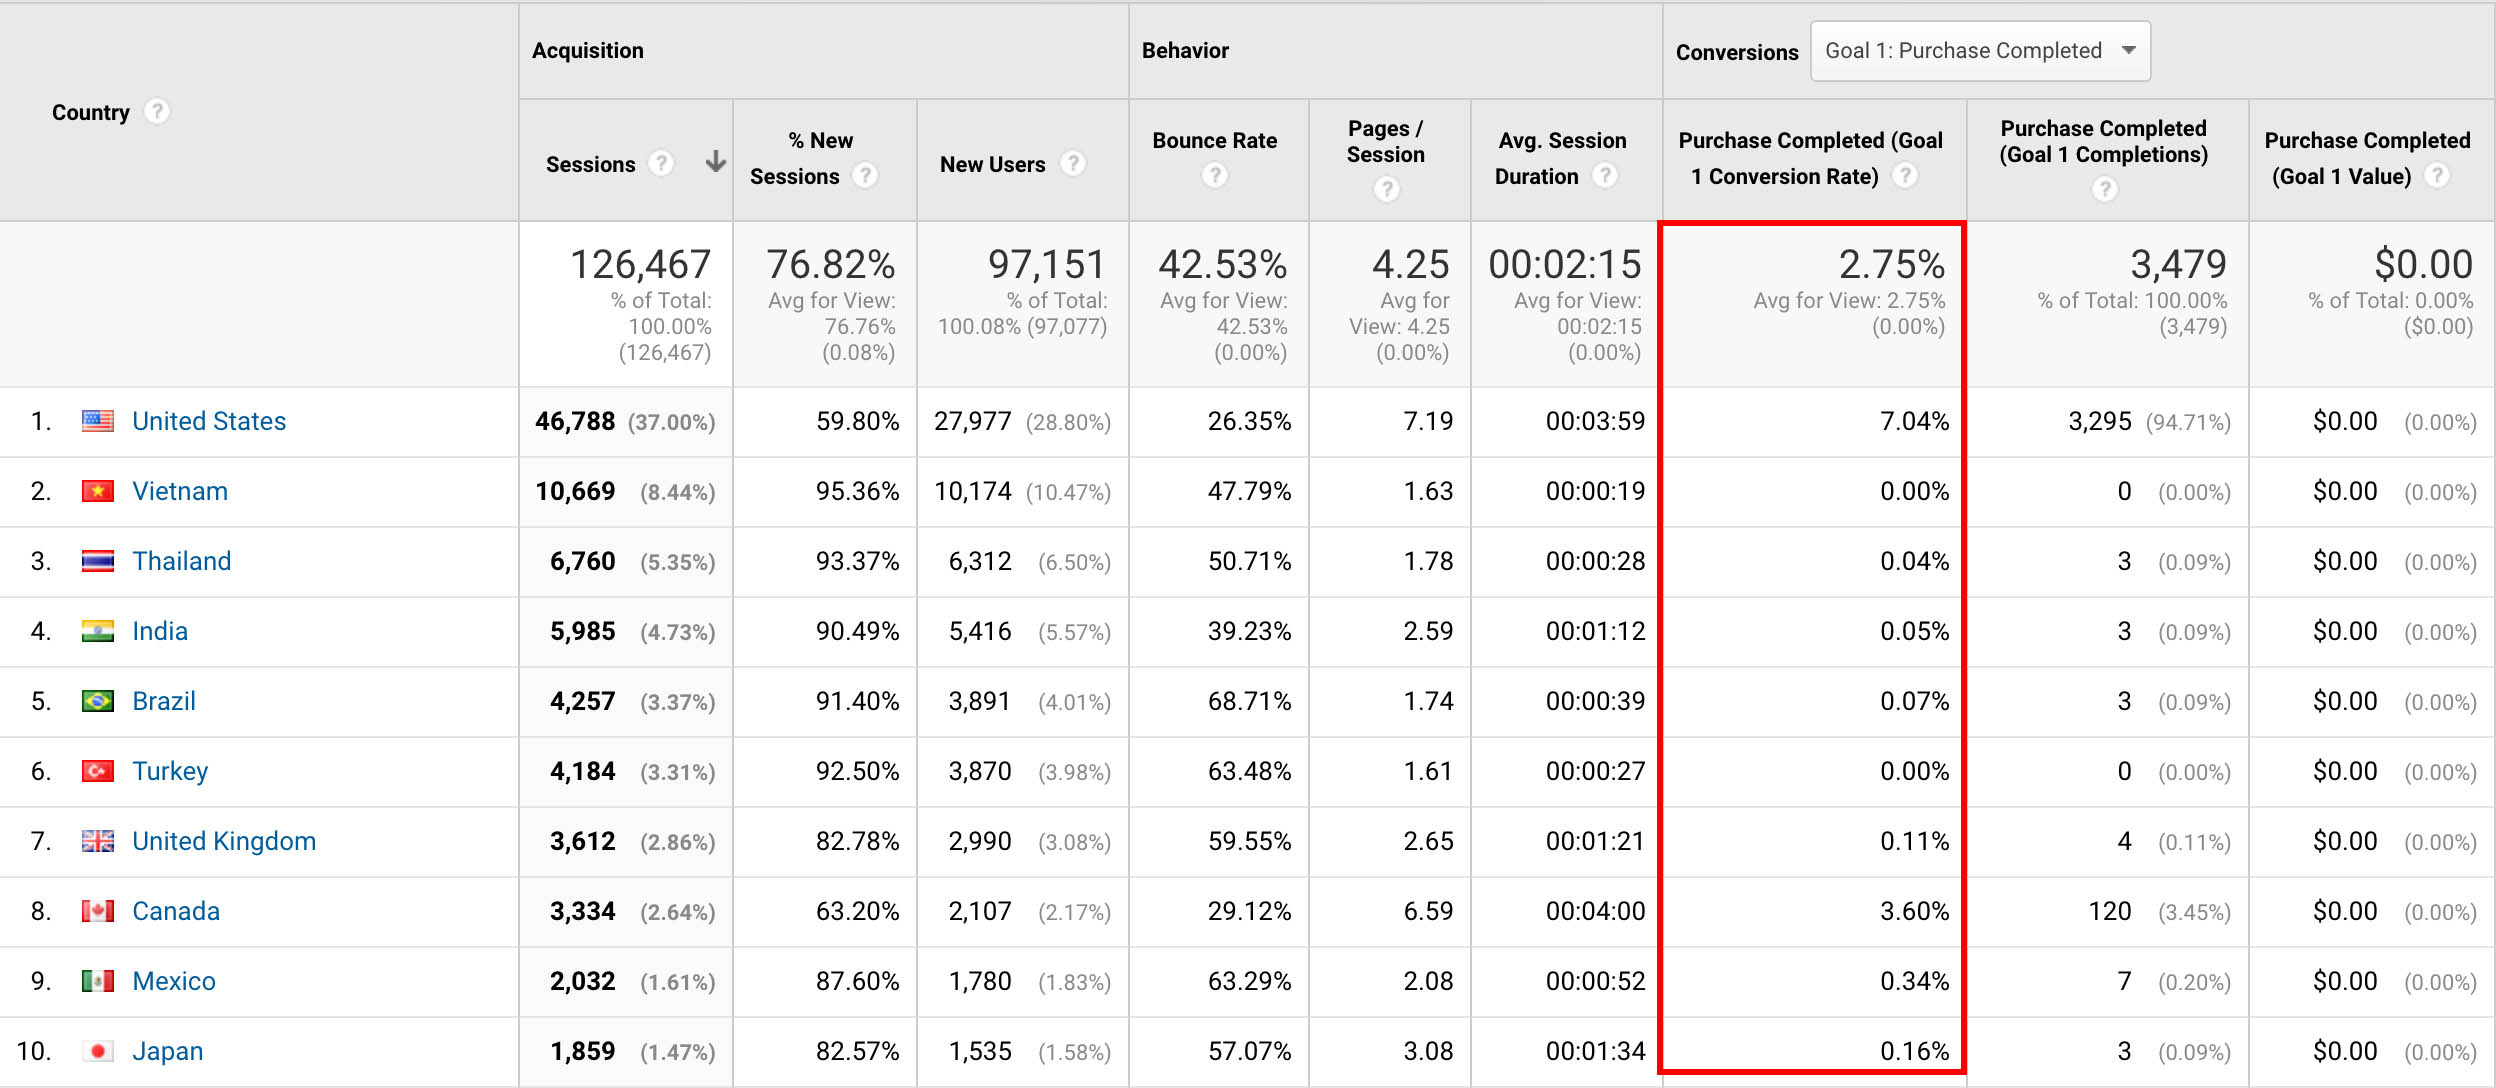This screenshot has height=1088, width=2496.
Task: Click the India flag icon
Action: point(97,631)
